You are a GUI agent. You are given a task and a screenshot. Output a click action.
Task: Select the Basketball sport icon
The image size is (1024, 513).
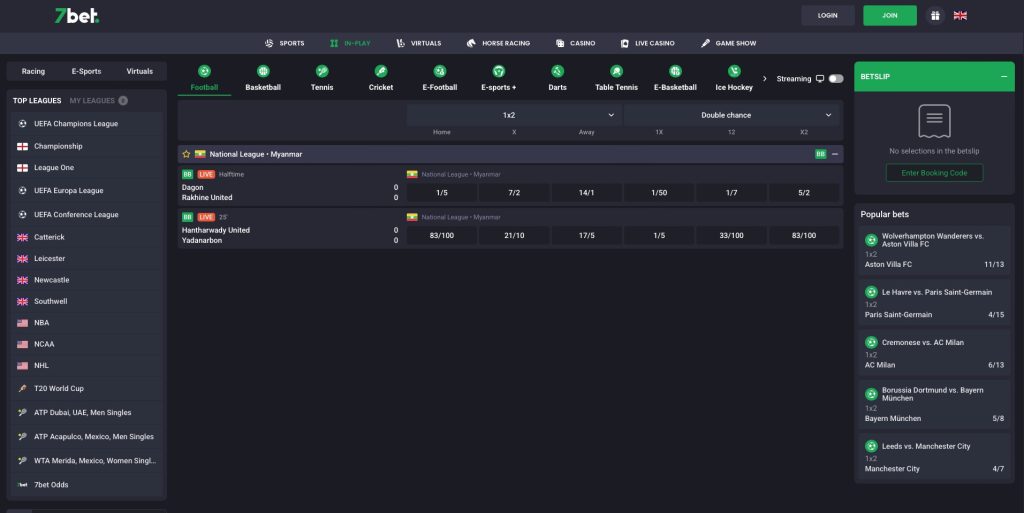click(263, 71)
